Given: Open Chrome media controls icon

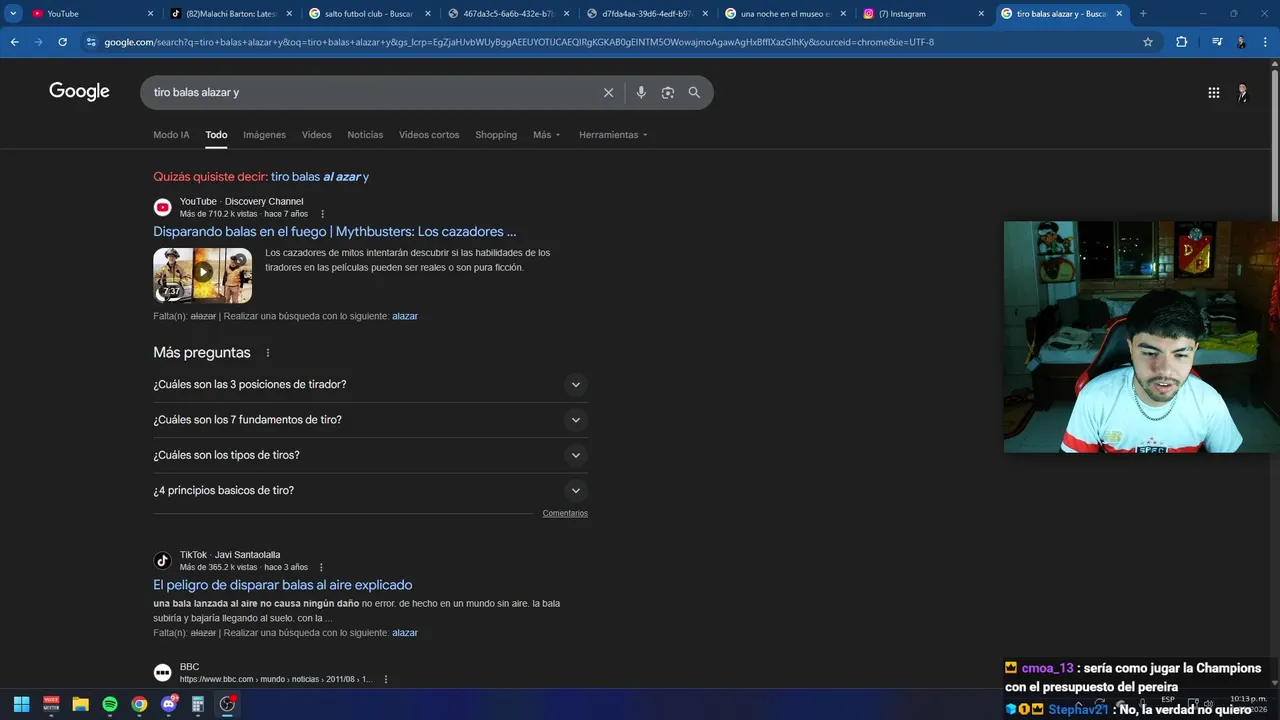Looking at the screenshot, I should [1217, 42].
